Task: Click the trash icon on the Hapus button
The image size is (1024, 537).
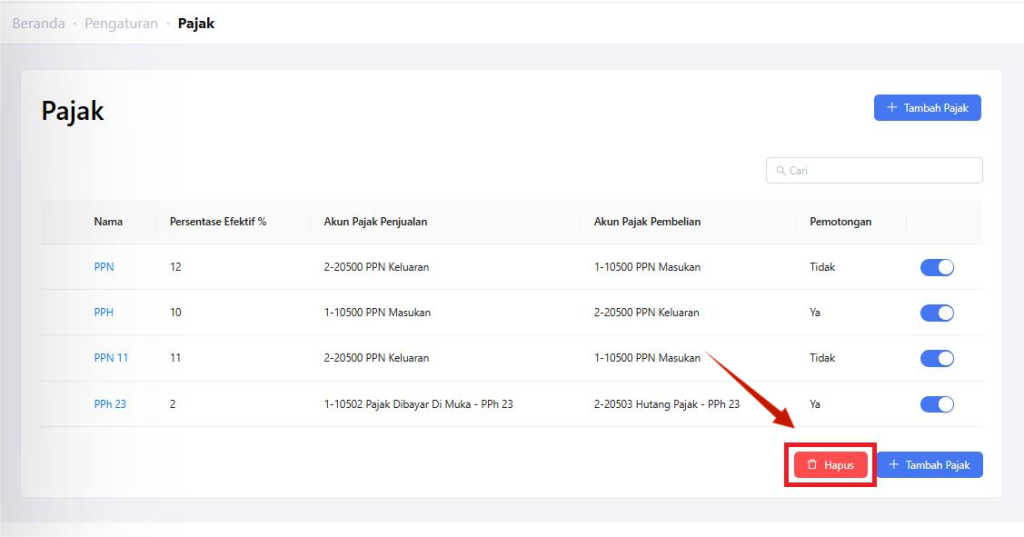Action: 812,465
